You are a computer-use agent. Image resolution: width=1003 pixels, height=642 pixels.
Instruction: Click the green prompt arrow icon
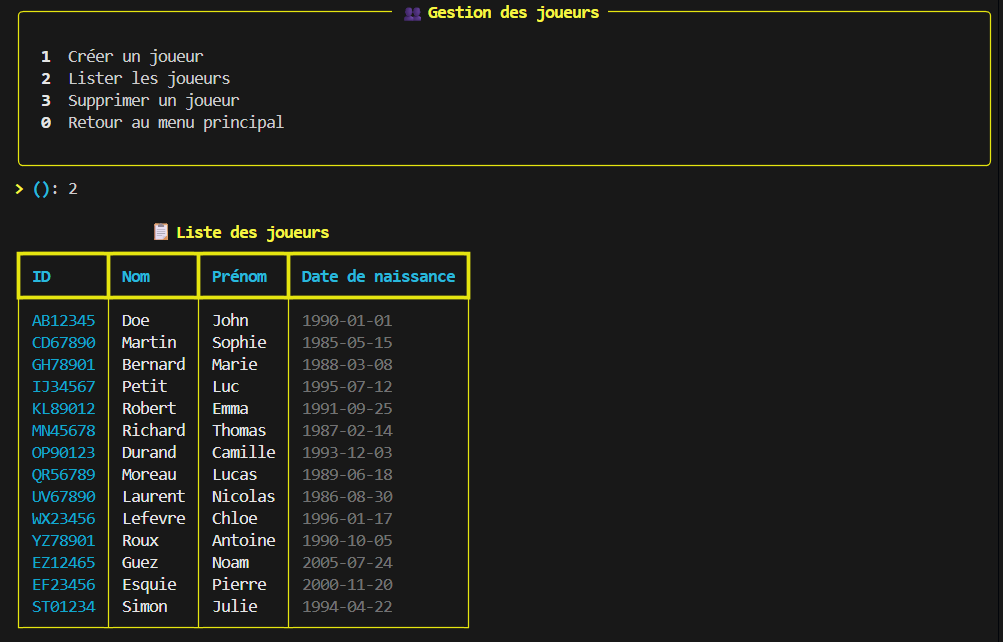tap(18, 188)
